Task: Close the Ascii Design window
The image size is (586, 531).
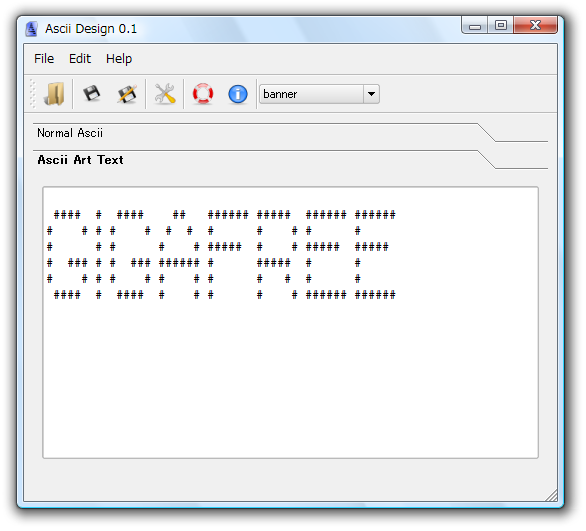Action: point(536,25)
